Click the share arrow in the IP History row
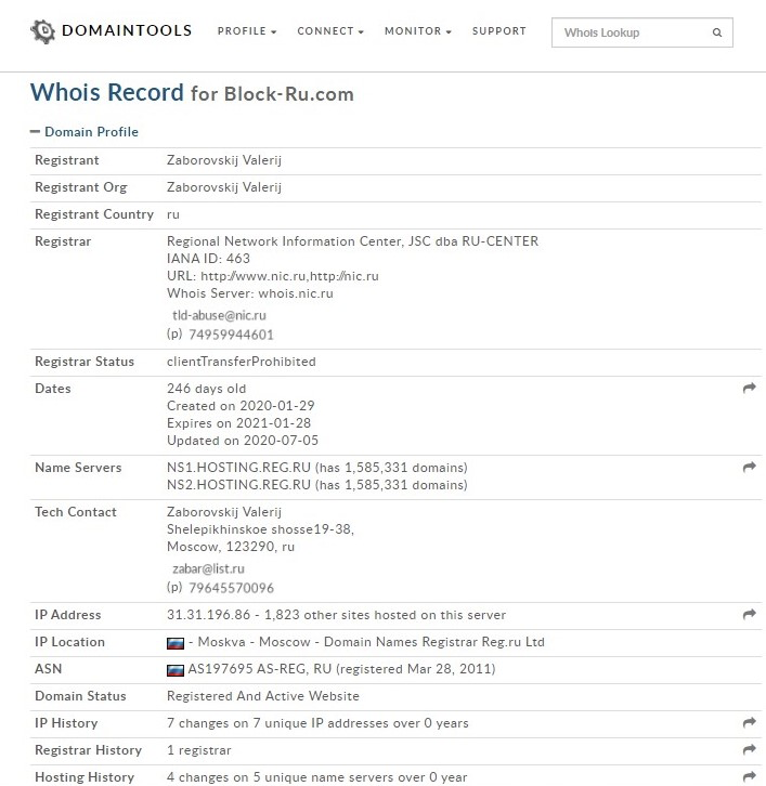 point(749,723)
